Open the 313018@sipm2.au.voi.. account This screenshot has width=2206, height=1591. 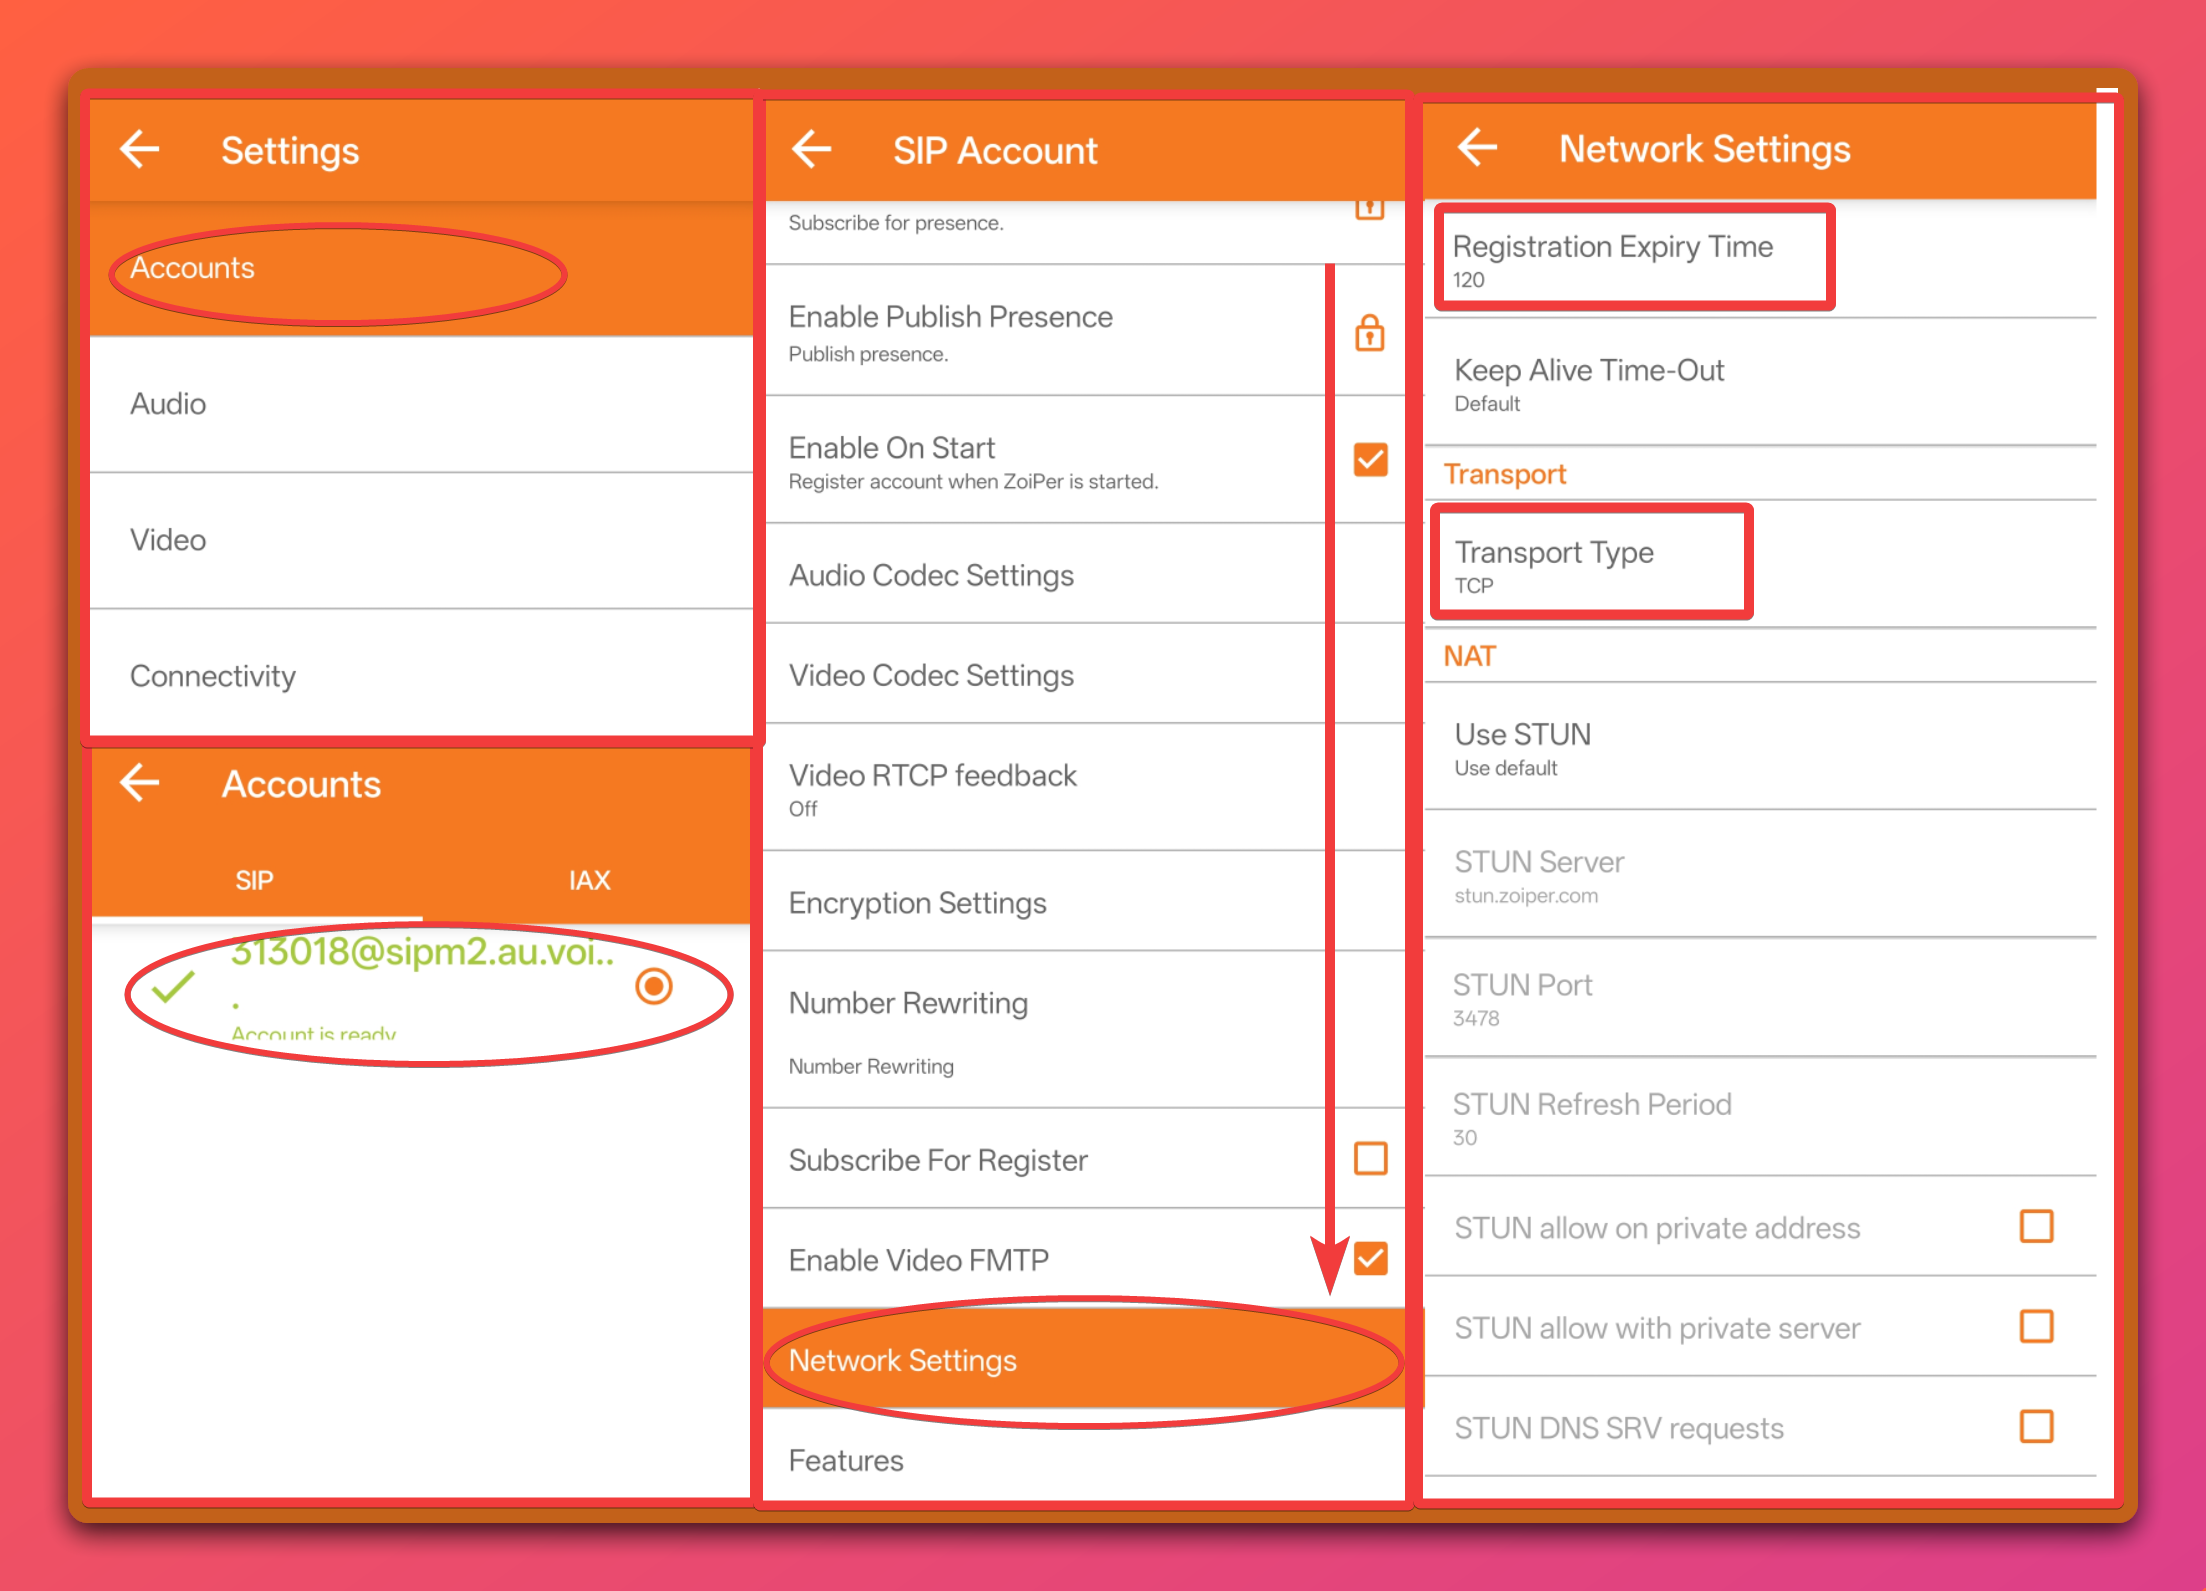coord(421,987)
